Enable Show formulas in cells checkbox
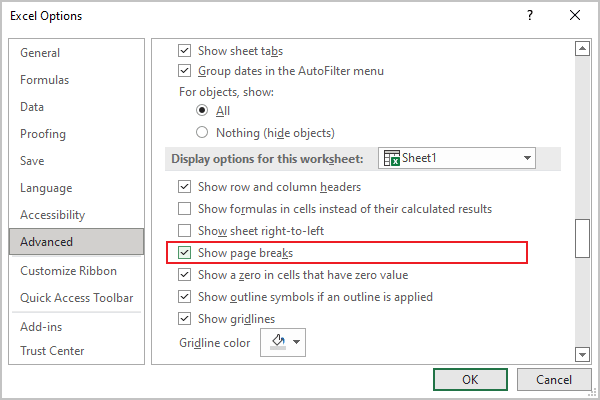This screenshot has width=600, height=400. [x=184, y=209]
